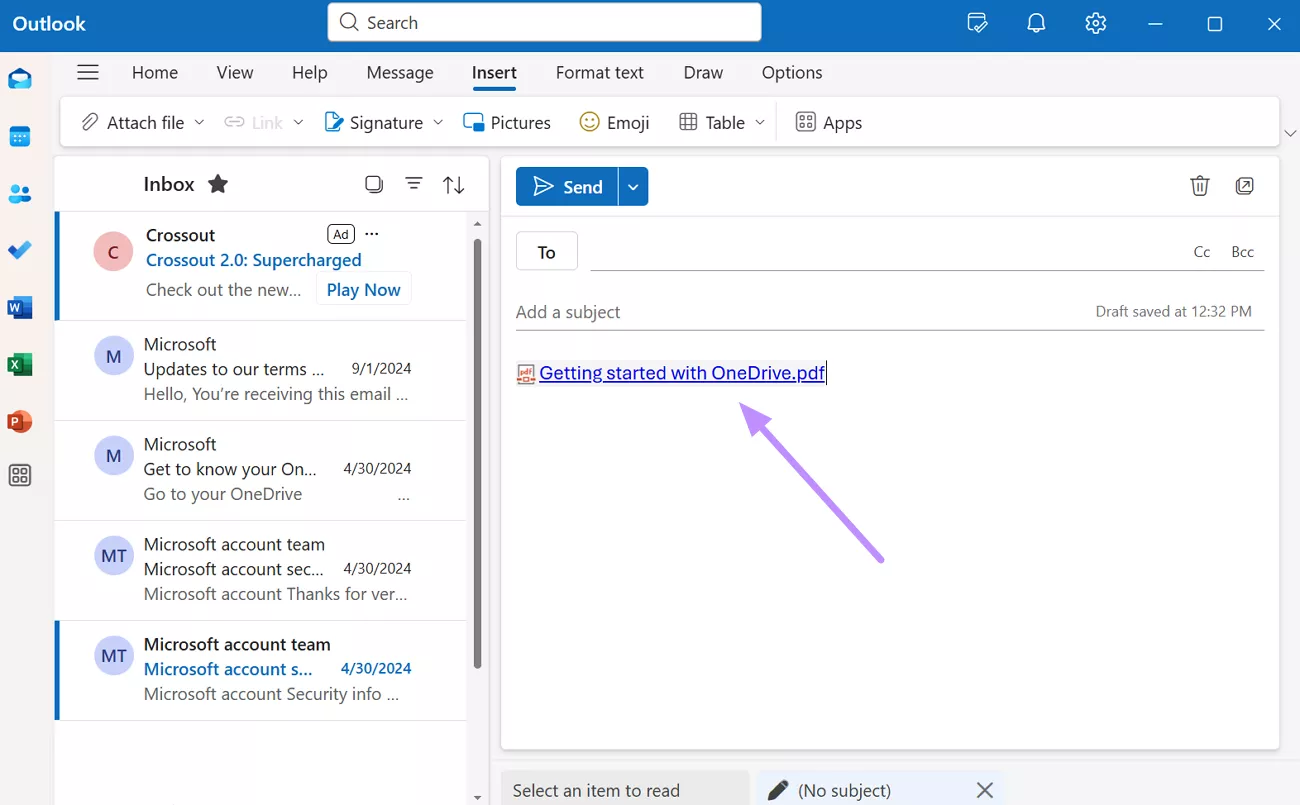
Task: Open Excel from the app sidebar
Action: pyautogui.click(x=20, y=364)
